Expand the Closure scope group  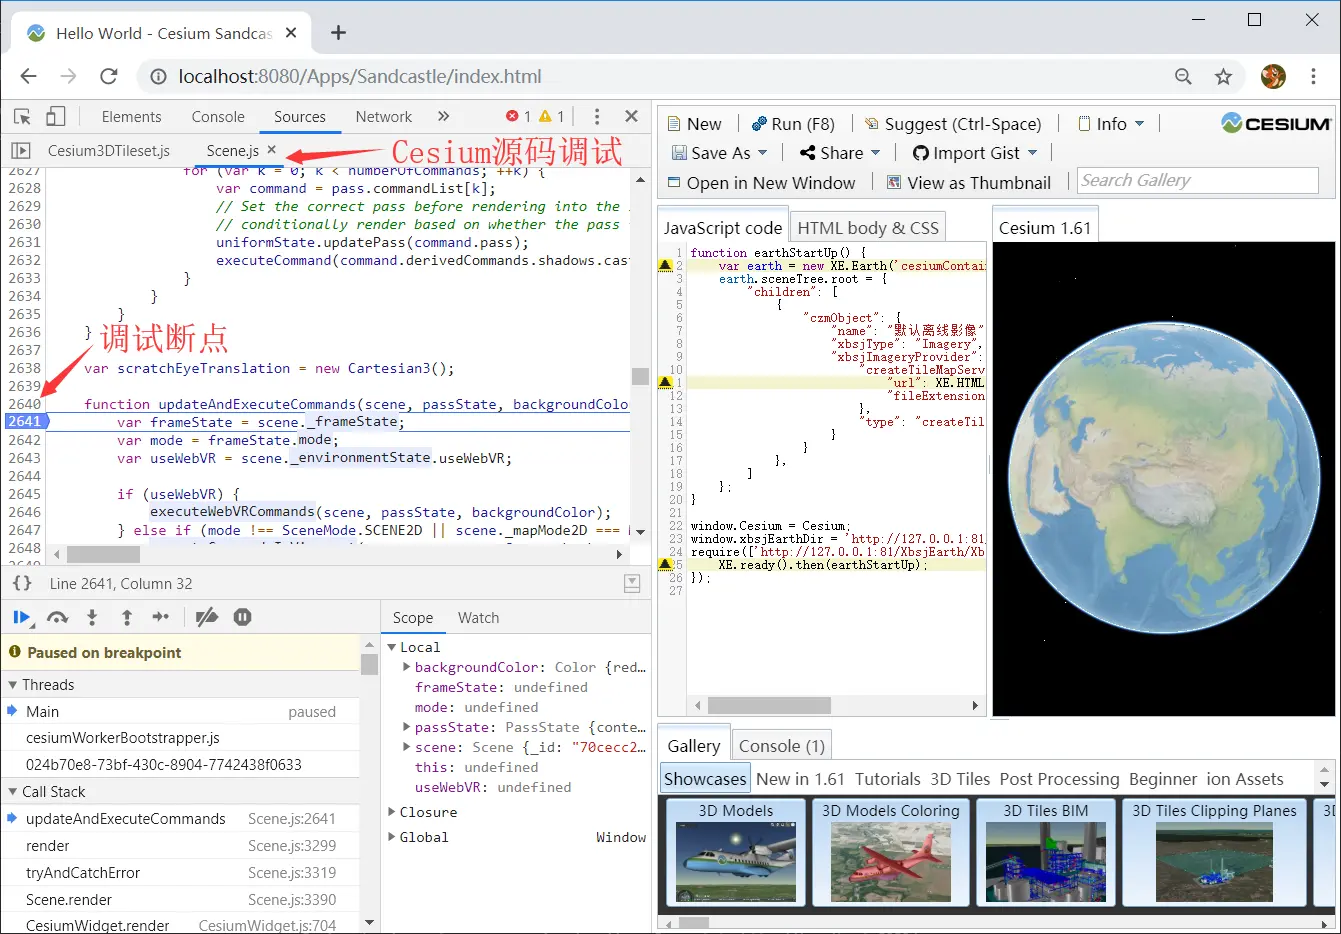(392, 812)
